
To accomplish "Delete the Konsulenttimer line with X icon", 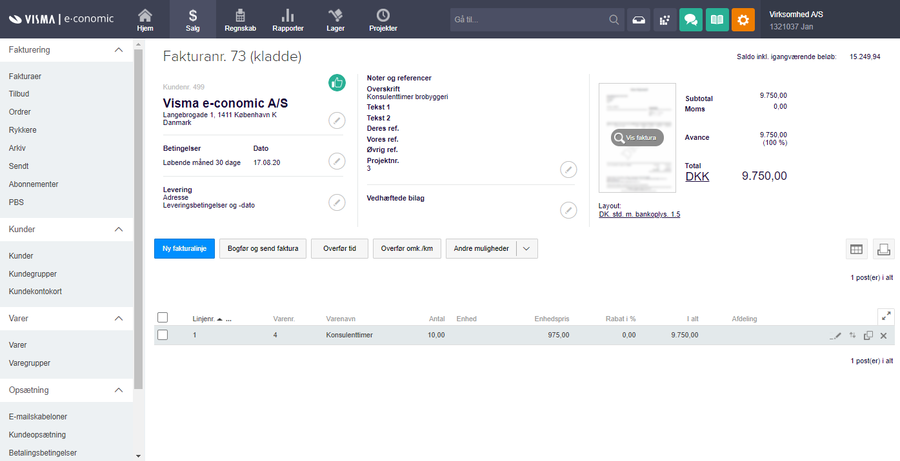I will click(x=883, y=335).
